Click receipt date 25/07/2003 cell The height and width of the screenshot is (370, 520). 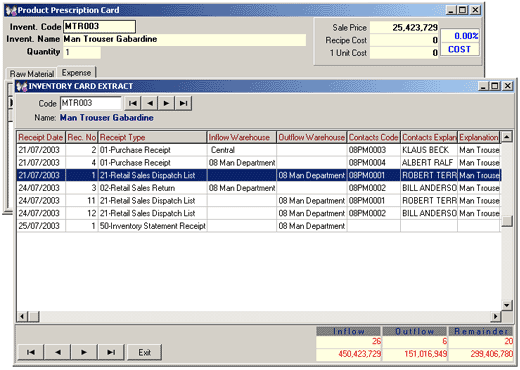click(41, 226)
